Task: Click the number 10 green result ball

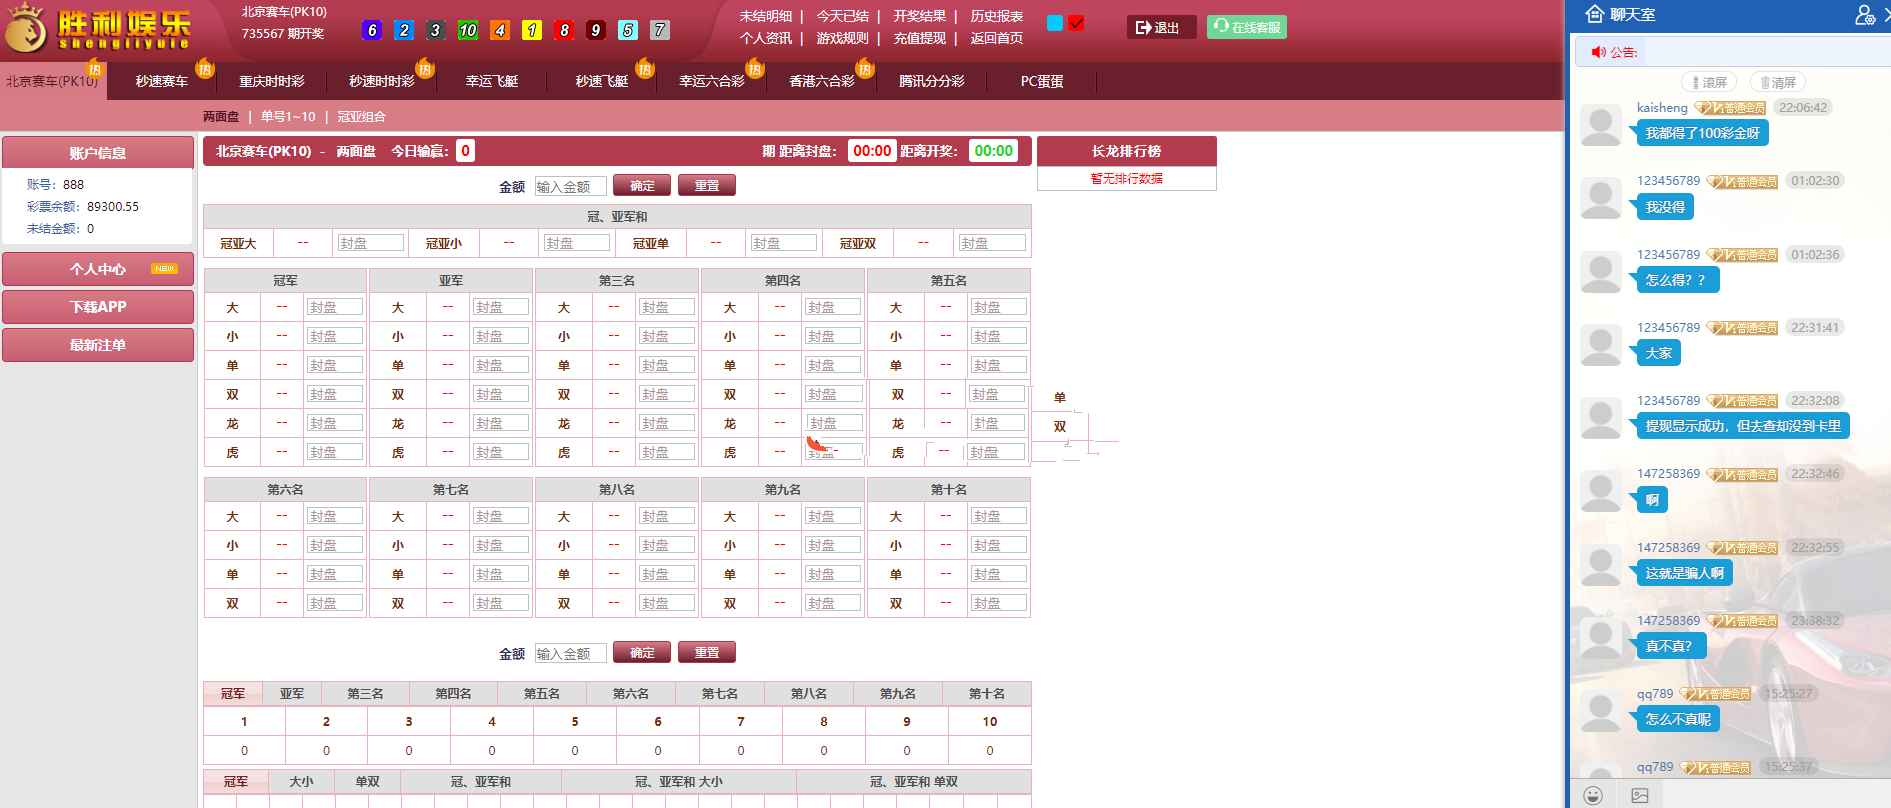Action: click(x=467, y=30)
